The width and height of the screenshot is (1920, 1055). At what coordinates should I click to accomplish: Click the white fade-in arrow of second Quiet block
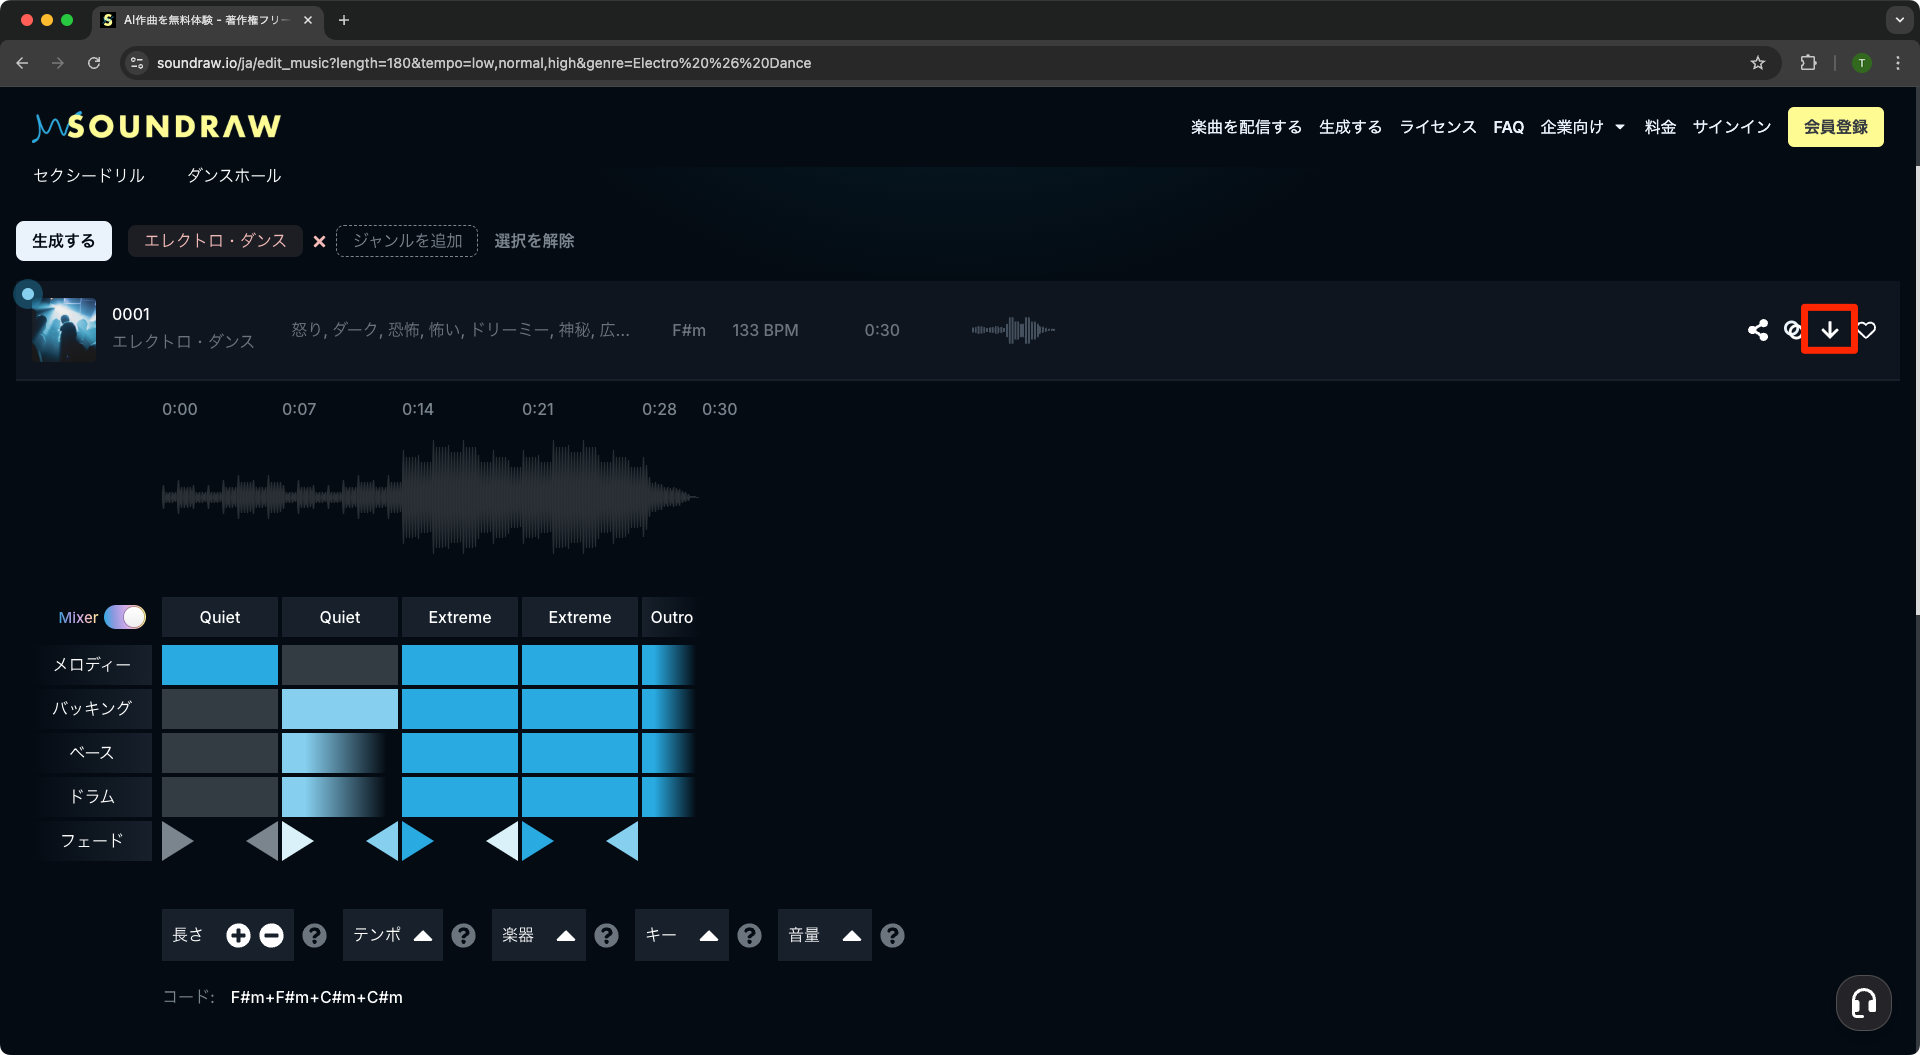coord(298,841)
